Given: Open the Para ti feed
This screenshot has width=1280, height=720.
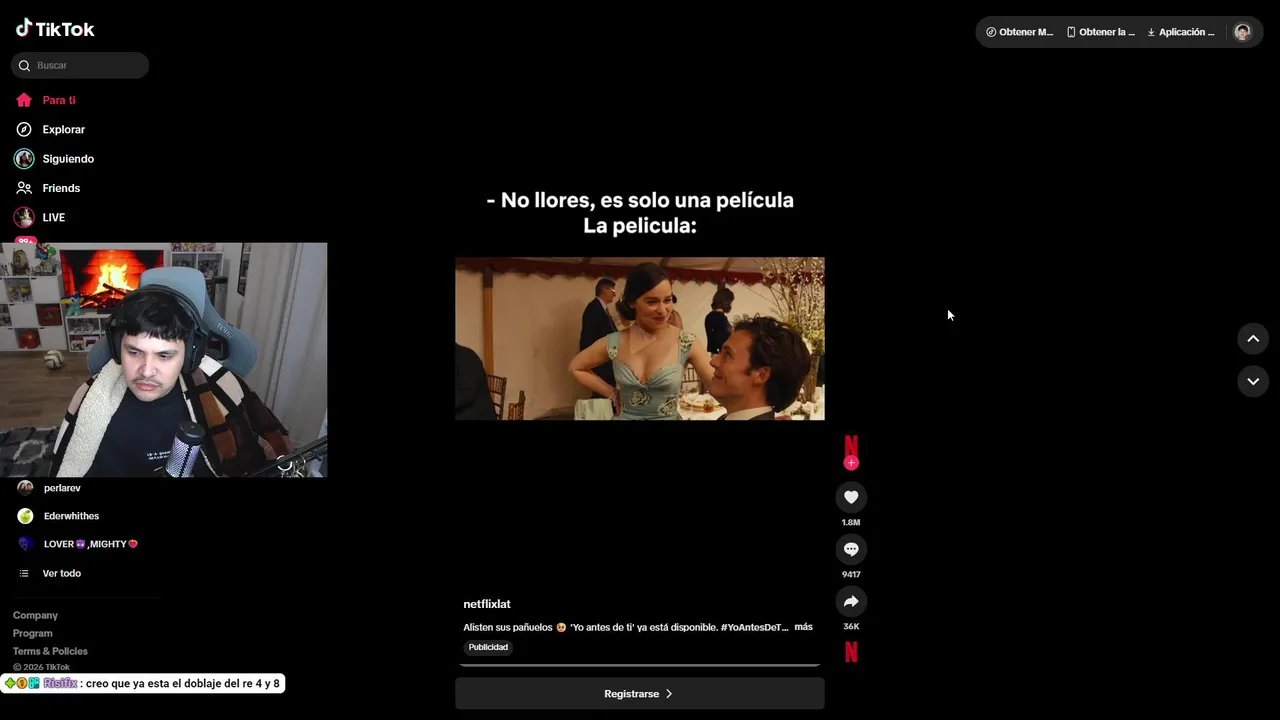Looking at the screenshot, I should pos(59,100).
